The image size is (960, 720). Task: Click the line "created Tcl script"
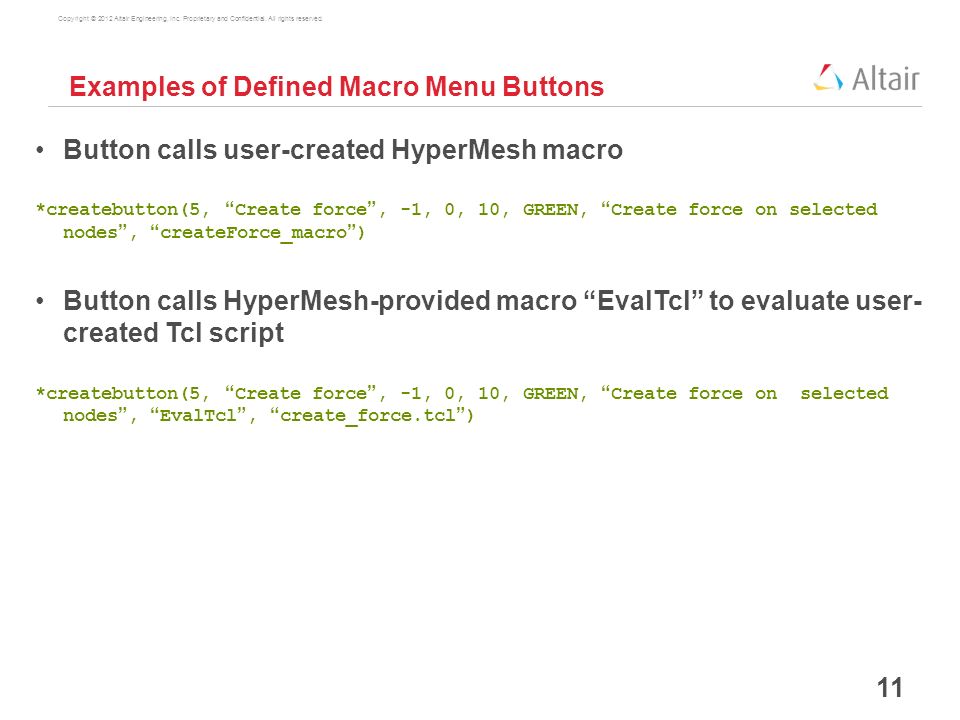(173, 333)
